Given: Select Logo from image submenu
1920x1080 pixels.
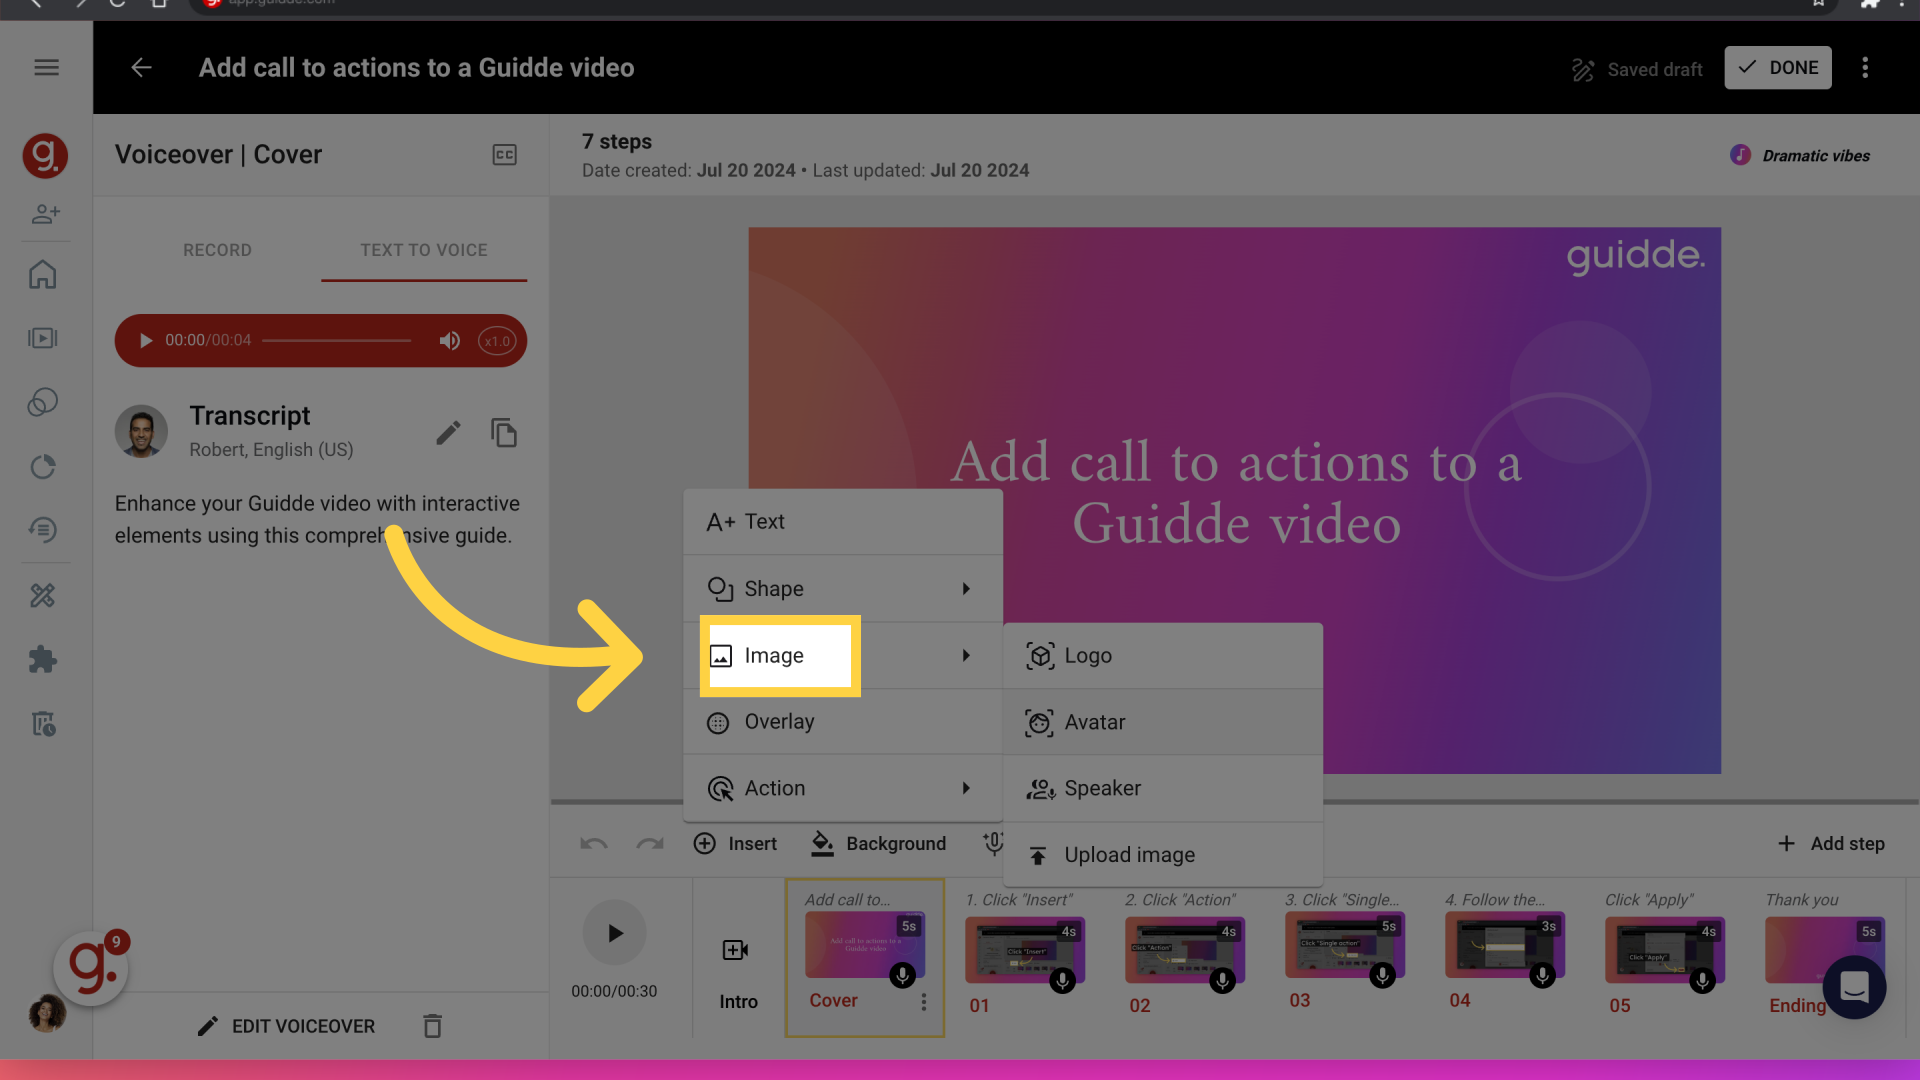Looking at the screenshot, I should pos(1163,656).
